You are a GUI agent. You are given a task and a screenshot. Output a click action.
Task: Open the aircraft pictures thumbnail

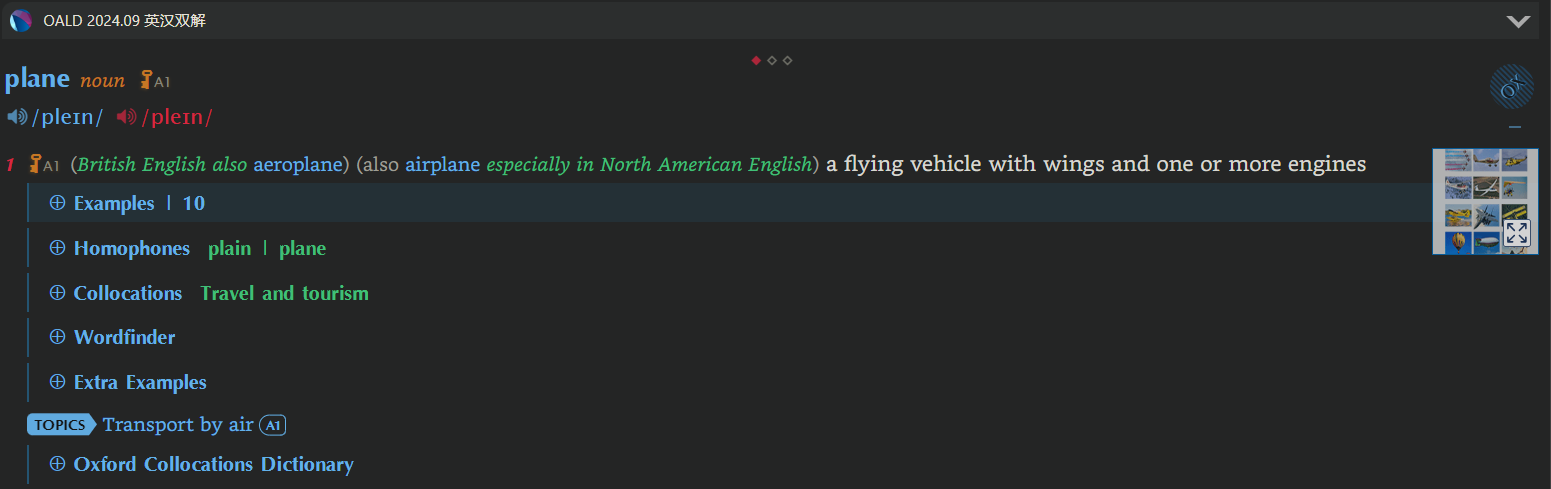pos(1485,201)
